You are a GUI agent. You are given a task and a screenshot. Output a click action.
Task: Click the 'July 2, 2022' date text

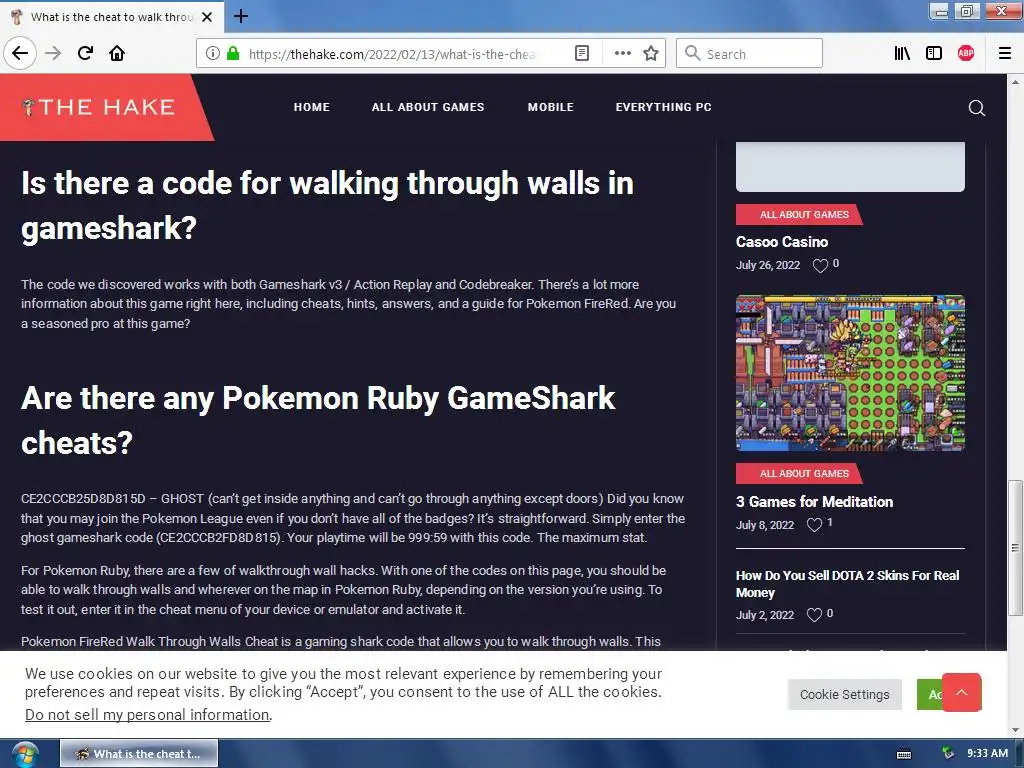(765, 615)
